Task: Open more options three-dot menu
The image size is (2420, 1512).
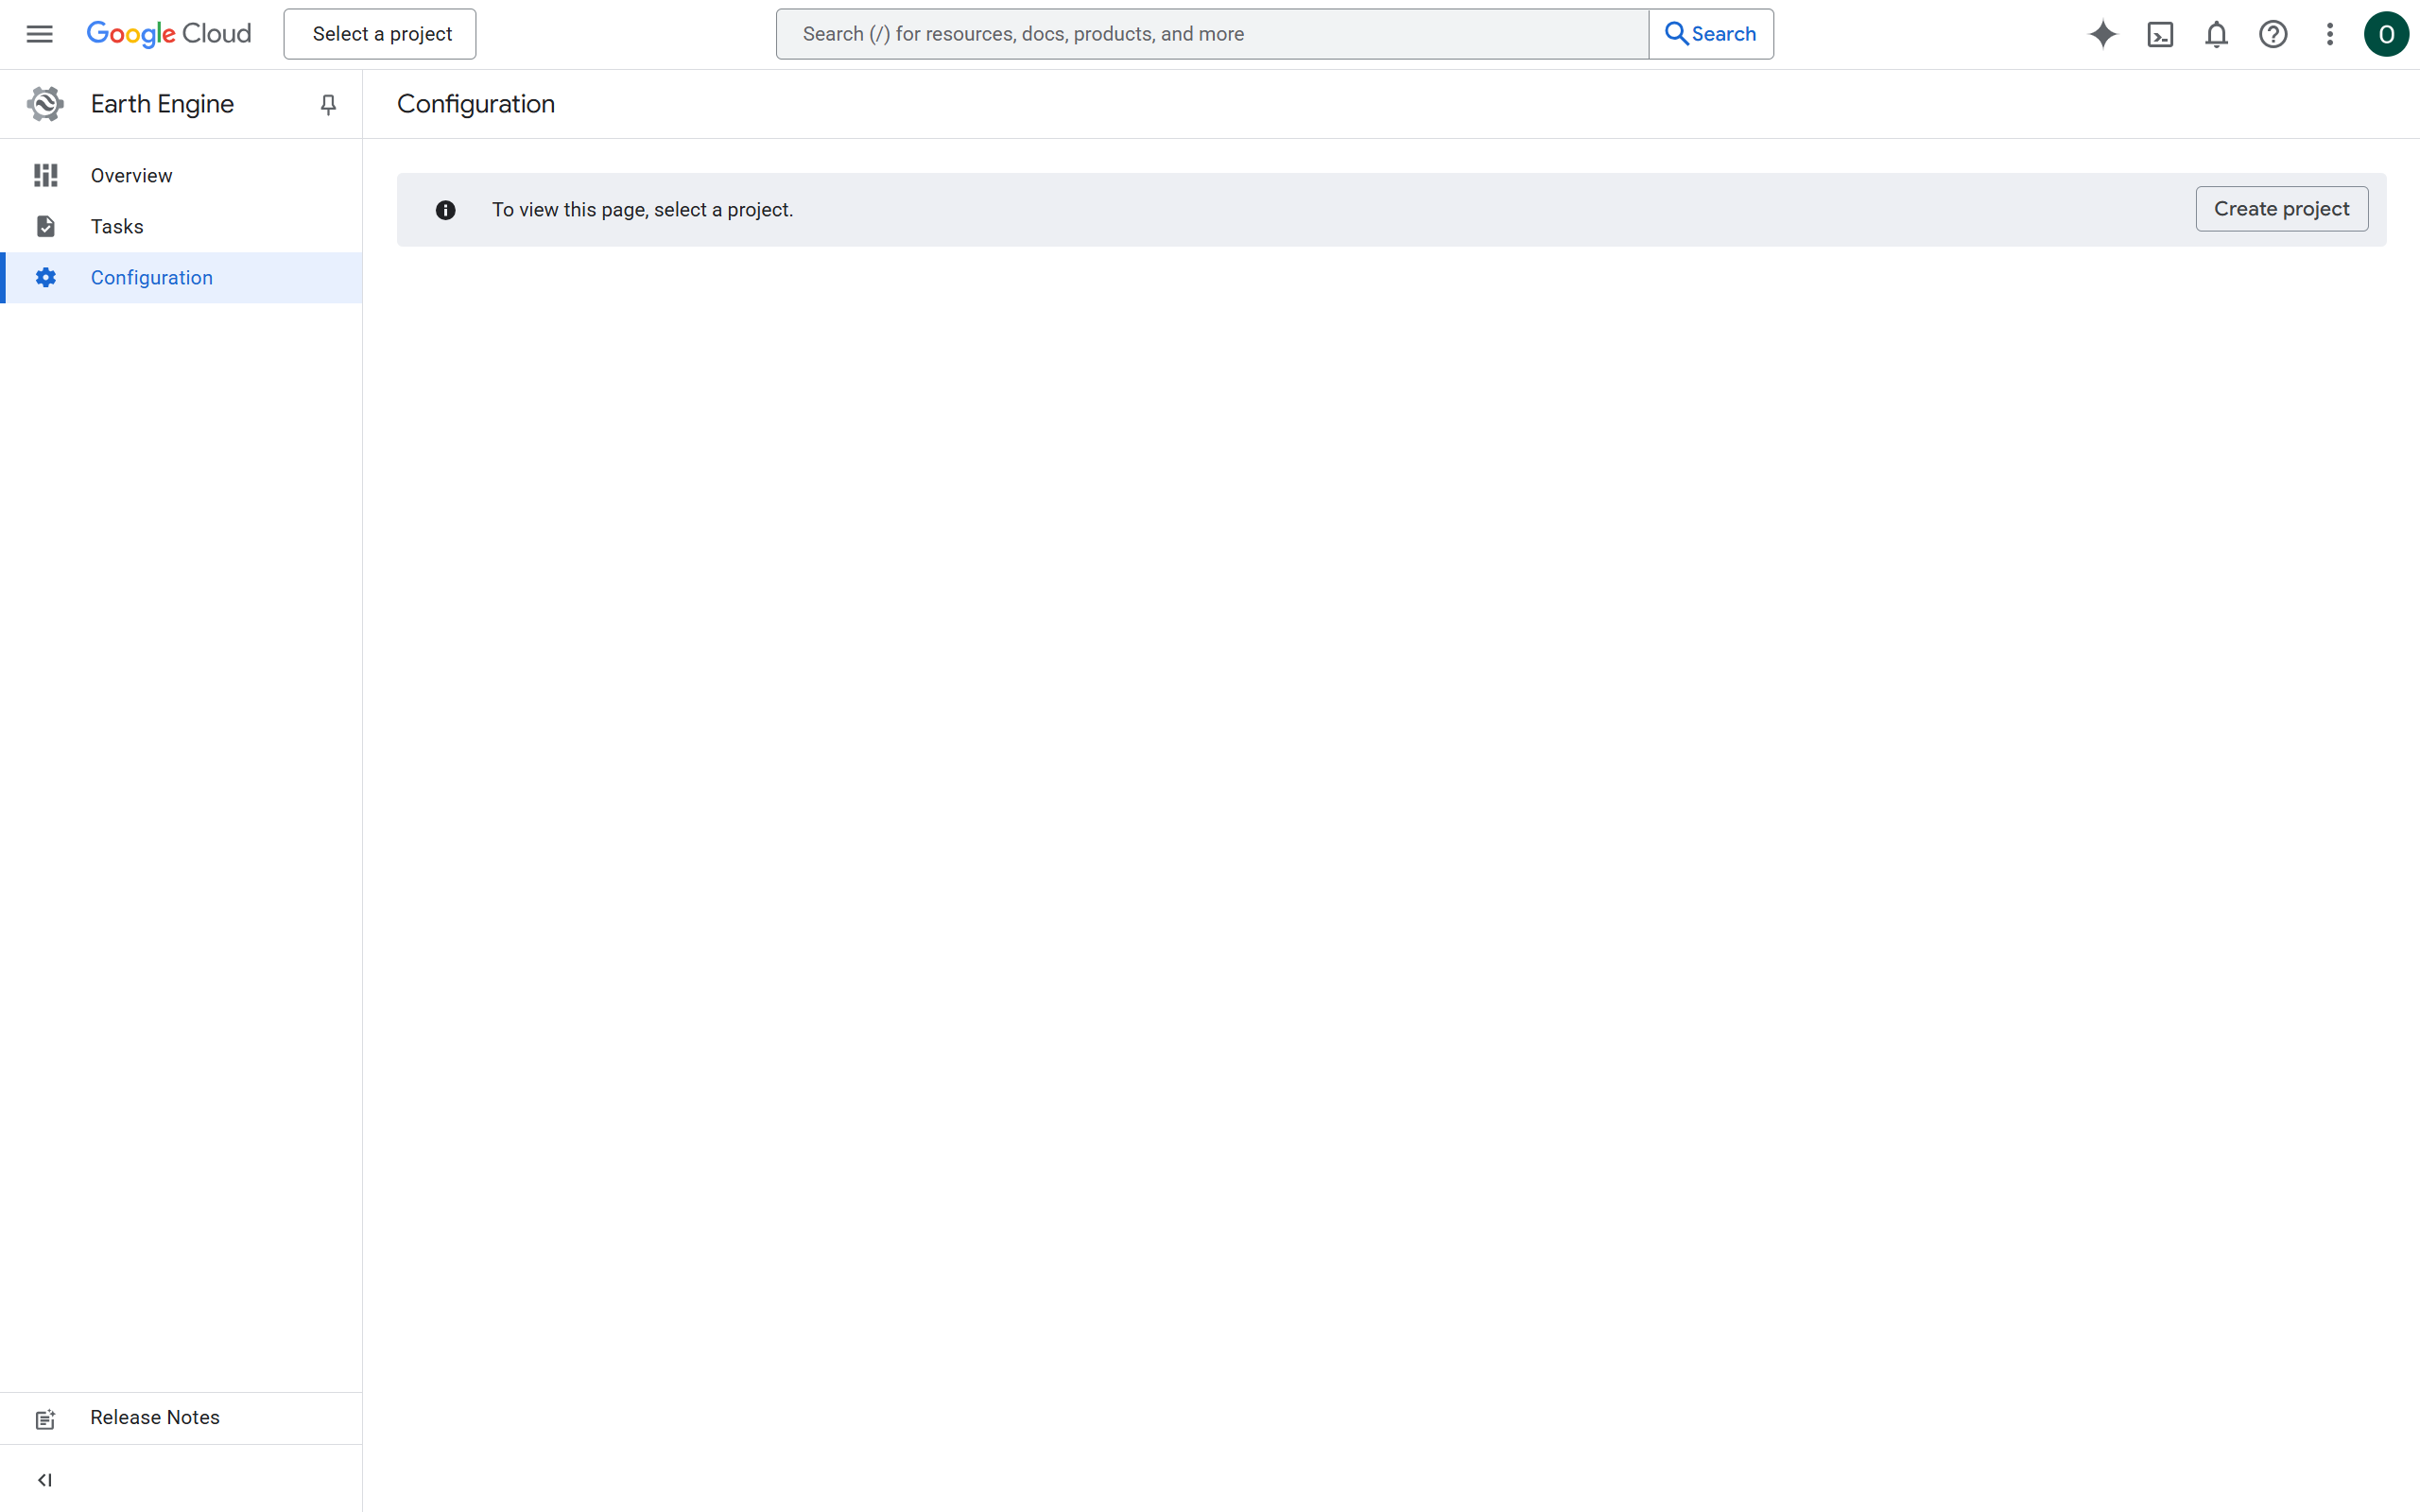Action: pyautogui.click(x=2329, y=34)
